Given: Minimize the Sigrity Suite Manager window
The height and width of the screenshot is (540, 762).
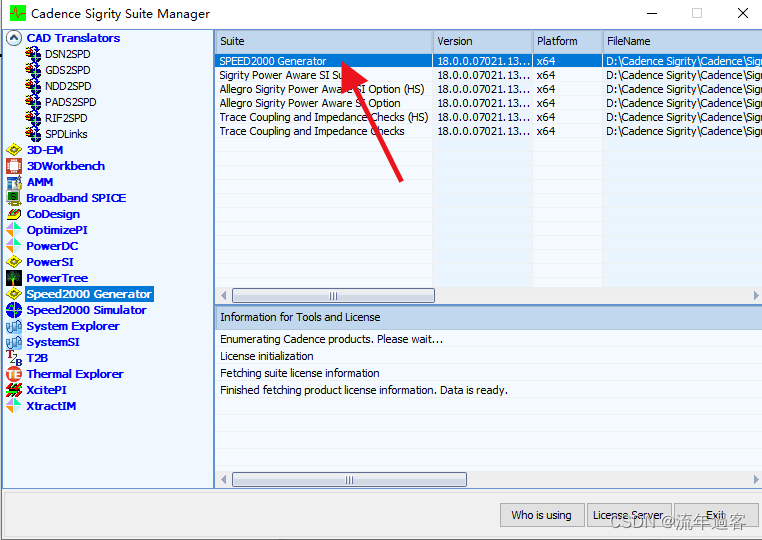Looking at the screenshot, I should click(652, 13).
